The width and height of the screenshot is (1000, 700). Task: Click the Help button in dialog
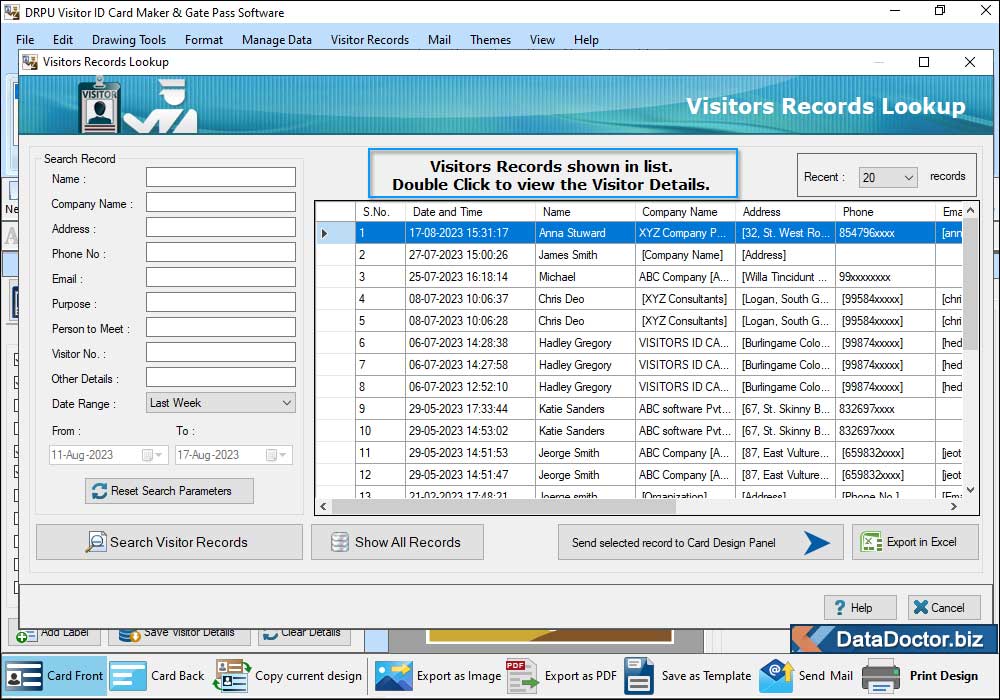click(x=860, y=608)
